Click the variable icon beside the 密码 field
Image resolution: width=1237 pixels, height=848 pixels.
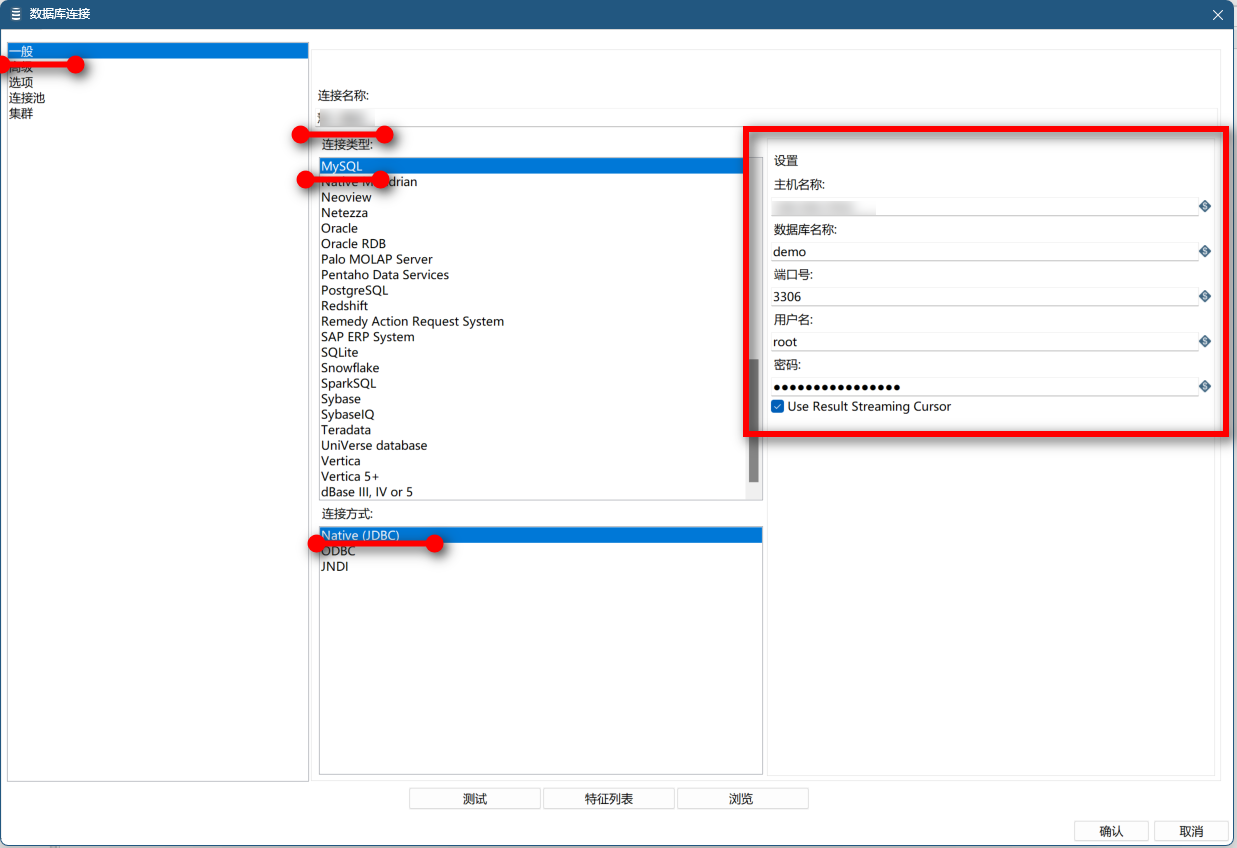click(1204, 386)
